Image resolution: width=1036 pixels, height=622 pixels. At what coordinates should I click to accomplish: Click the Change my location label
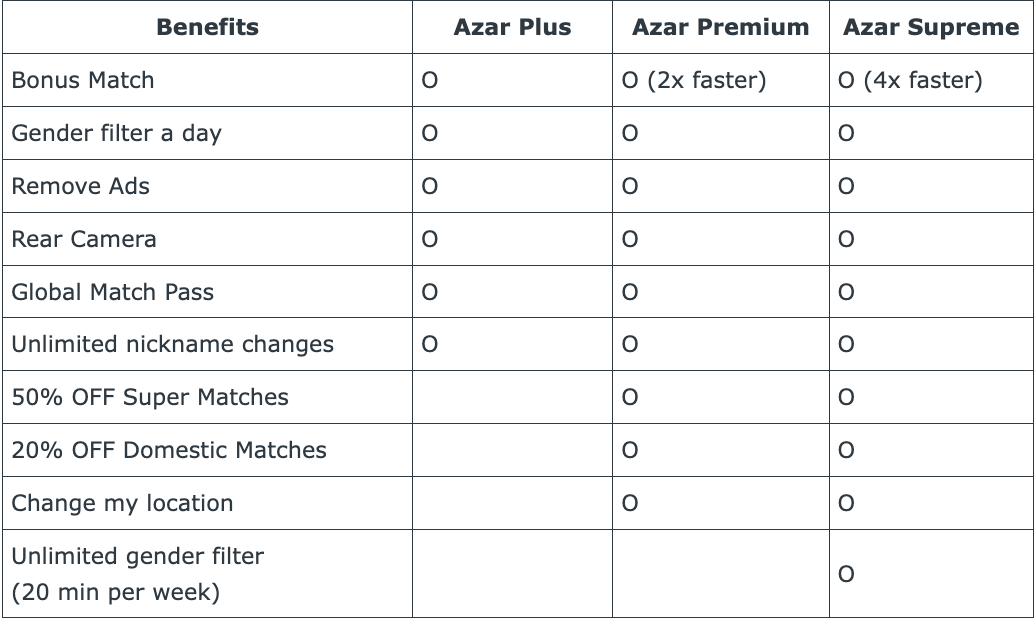(122, 503)
